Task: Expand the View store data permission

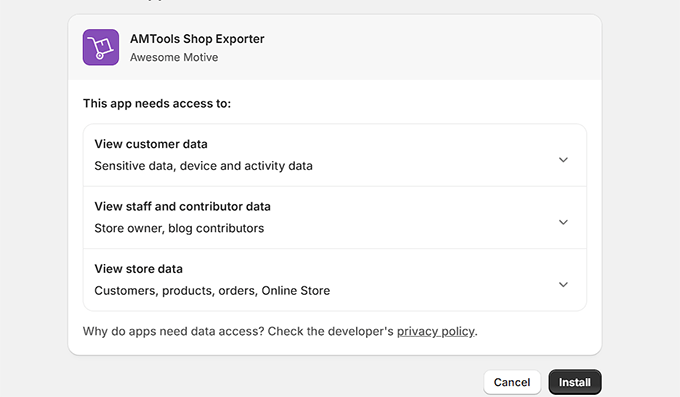Action: (563, 285)
